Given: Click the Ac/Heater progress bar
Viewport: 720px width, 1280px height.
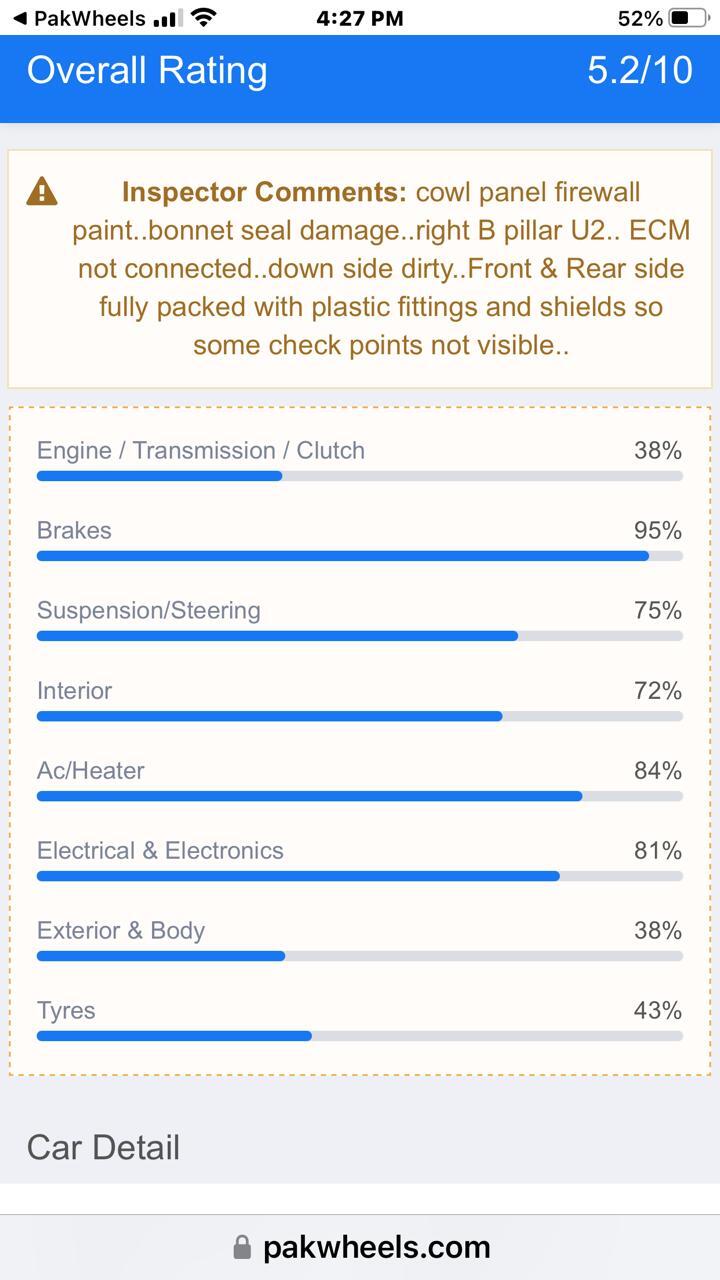Looking at the screenshot, I should (360, 796).
